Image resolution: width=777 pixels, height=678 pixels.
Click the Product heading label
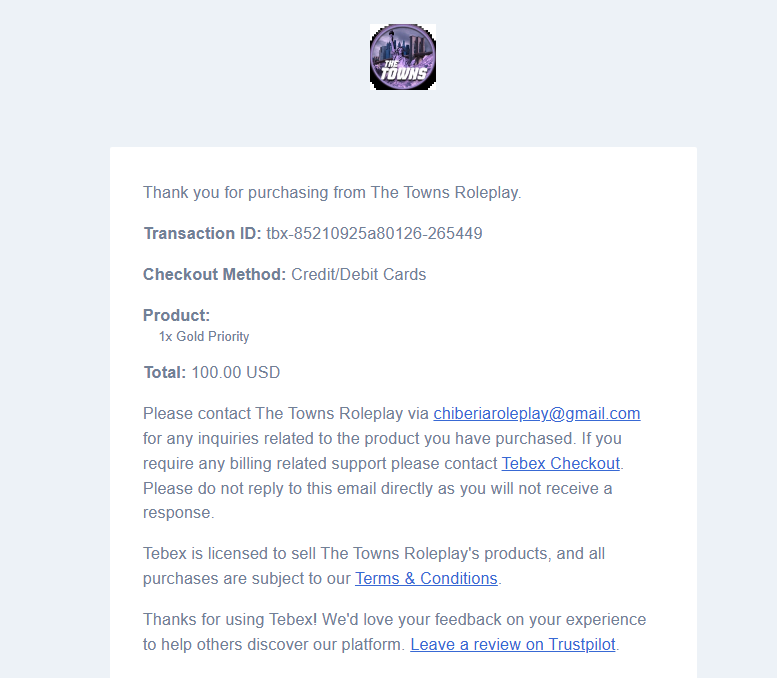coord(176,315)
